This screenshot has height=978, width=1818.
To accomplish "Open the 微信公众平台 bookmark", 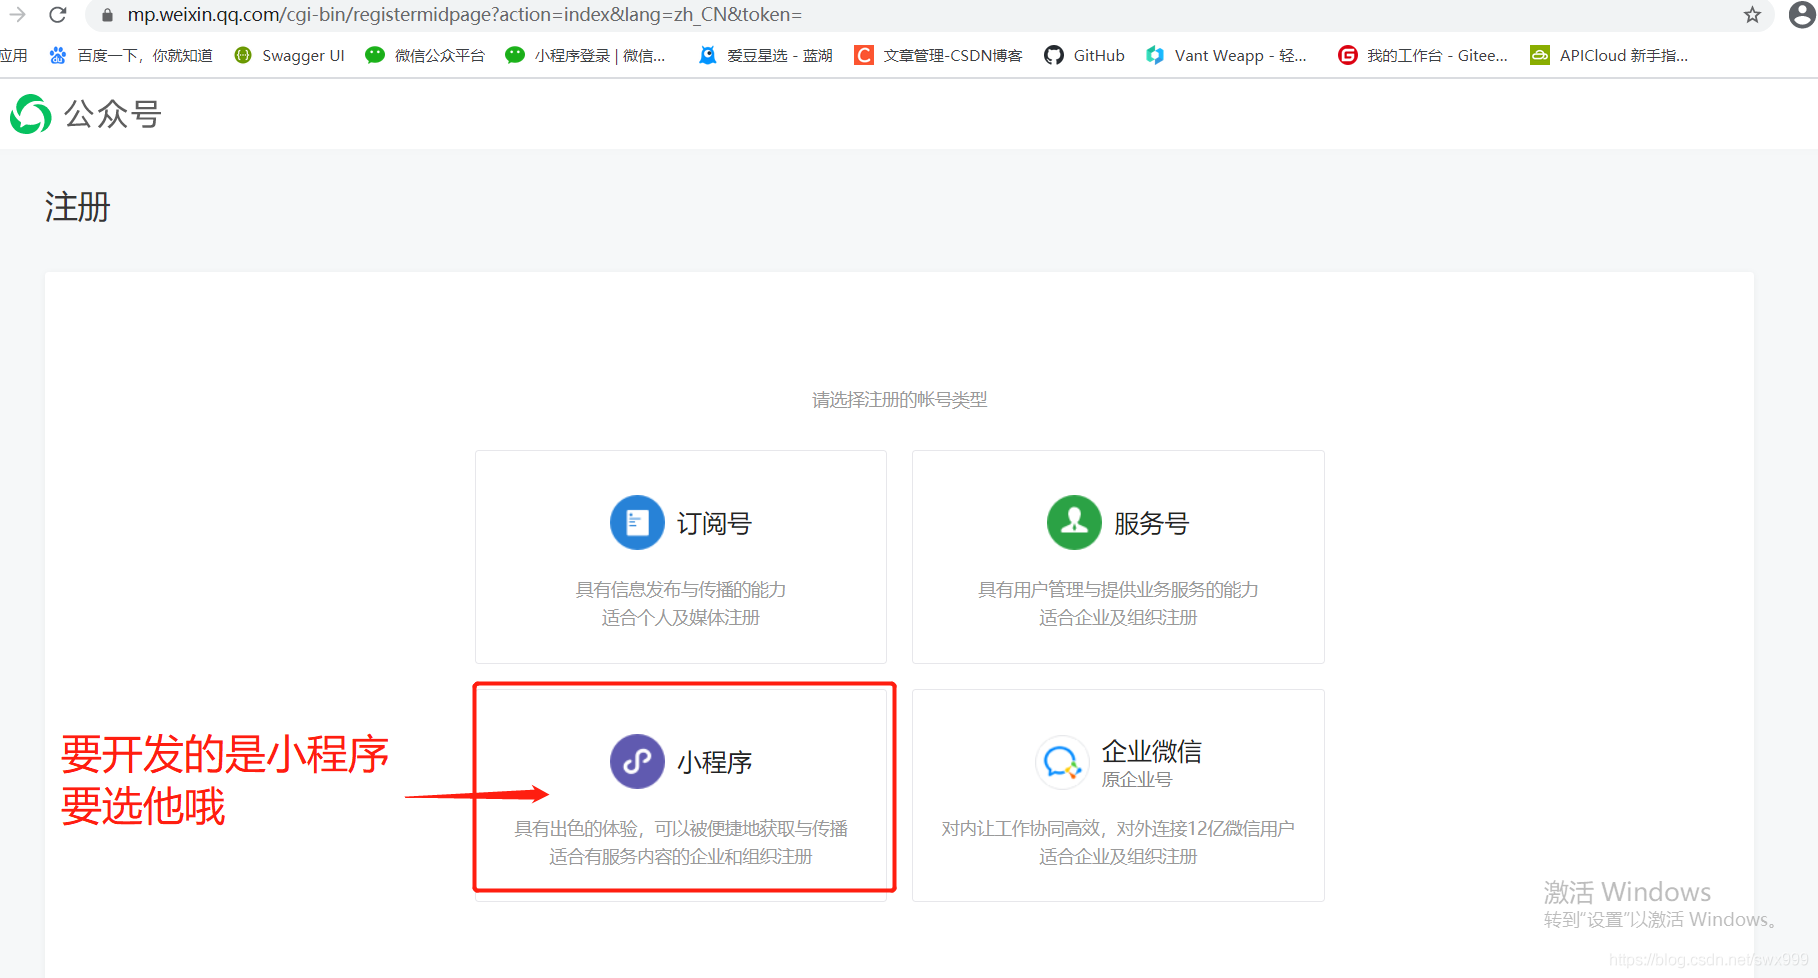I will click(x=426, y=56).
